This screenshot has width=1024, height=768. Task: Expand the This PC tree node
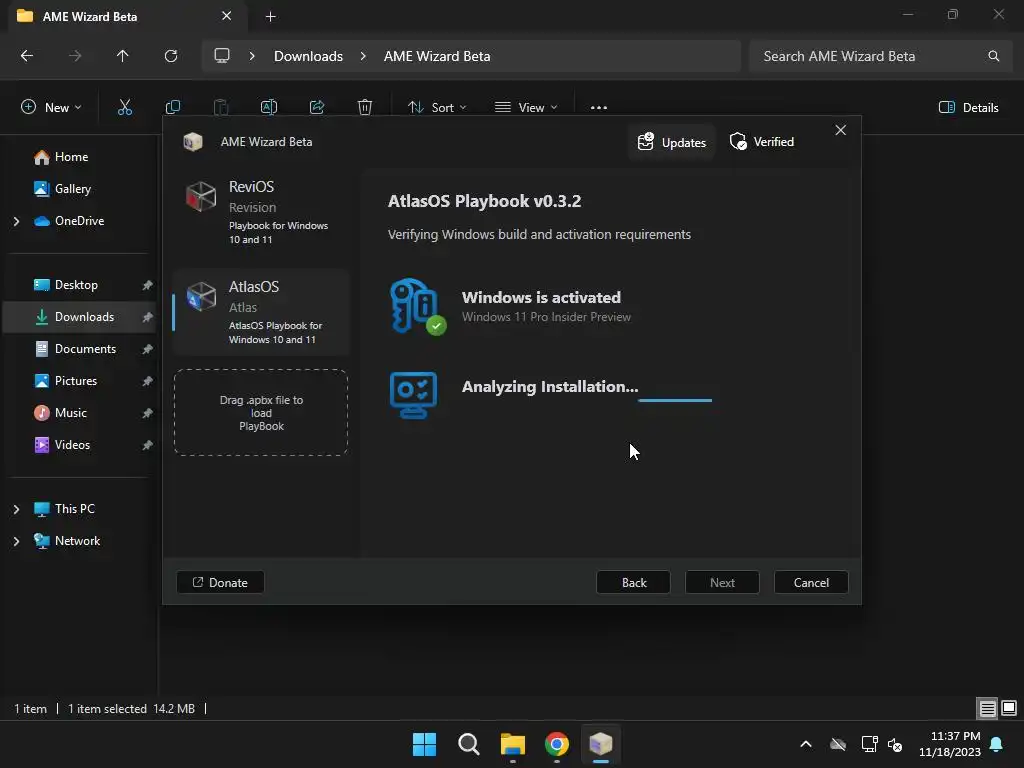coord(16,509)
